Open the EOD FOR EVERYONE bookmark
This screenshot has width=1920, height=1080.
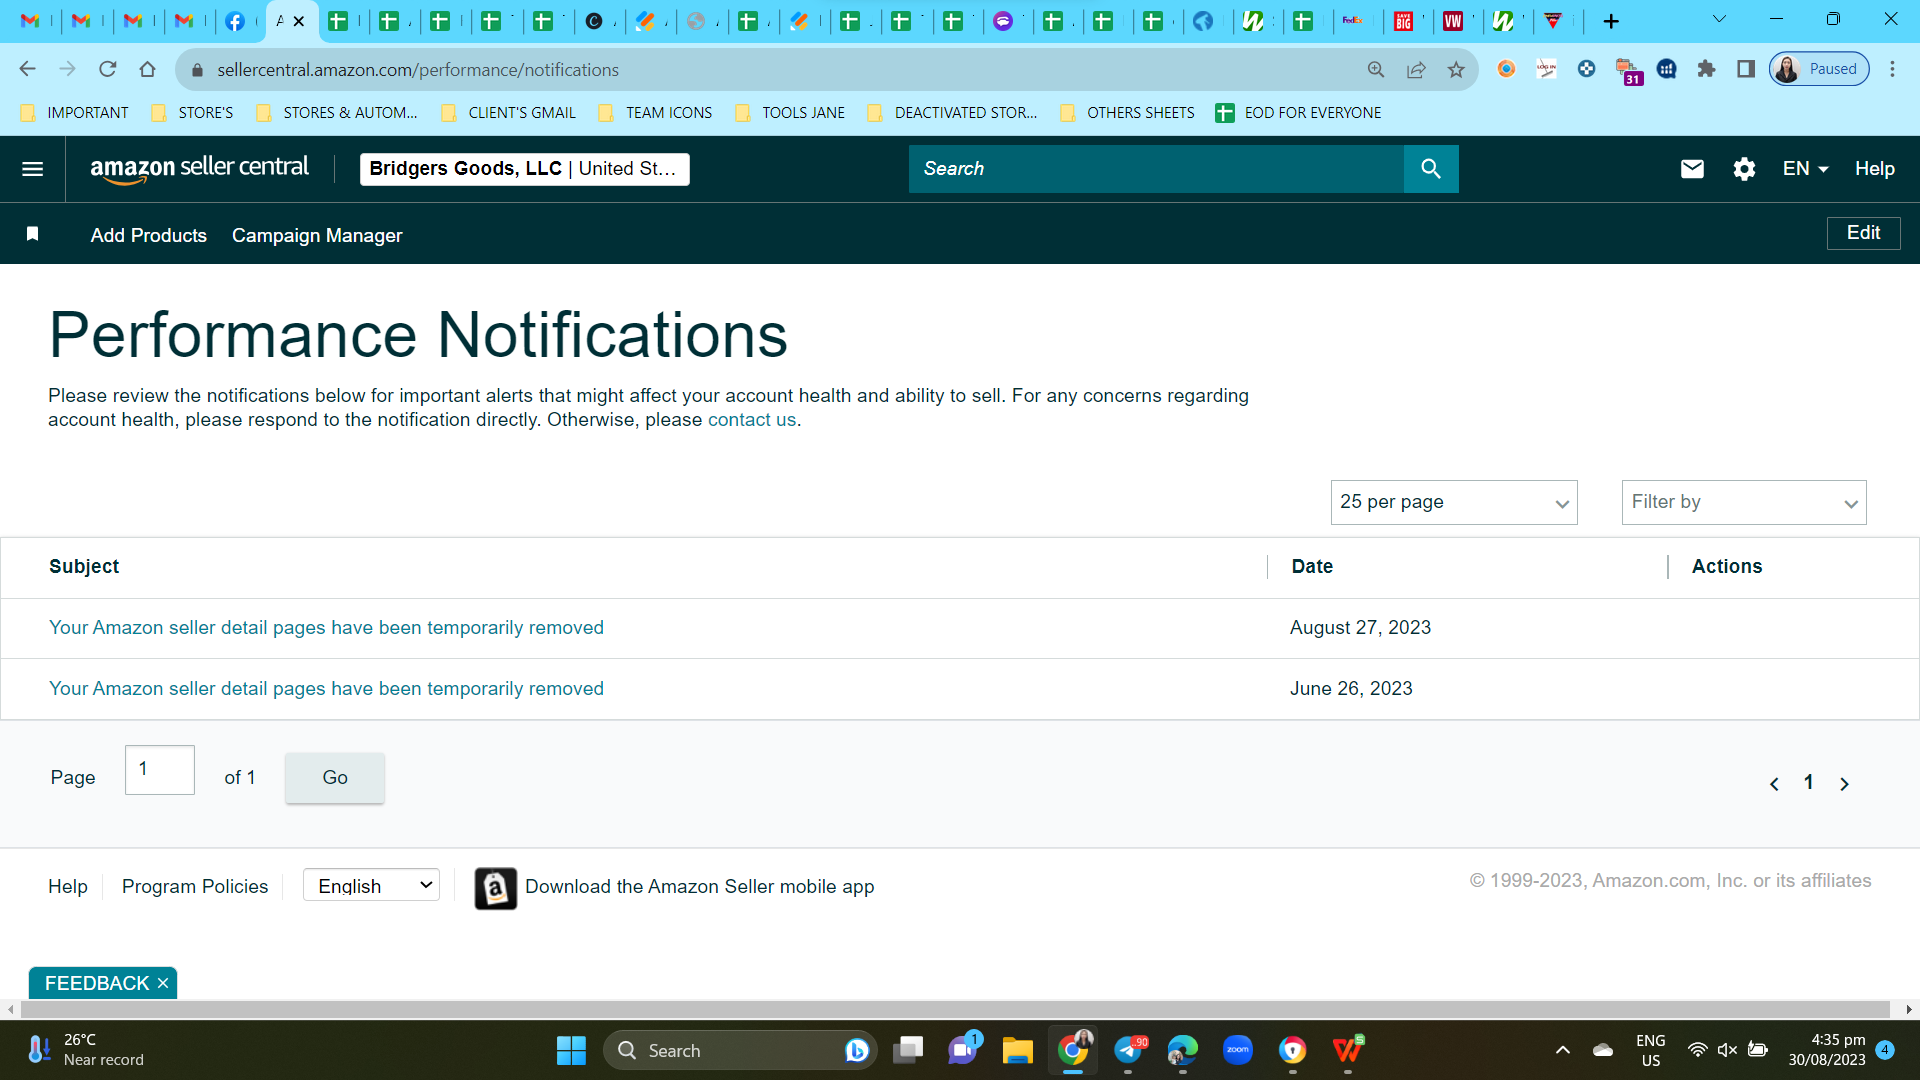(x=1299, y=113)
